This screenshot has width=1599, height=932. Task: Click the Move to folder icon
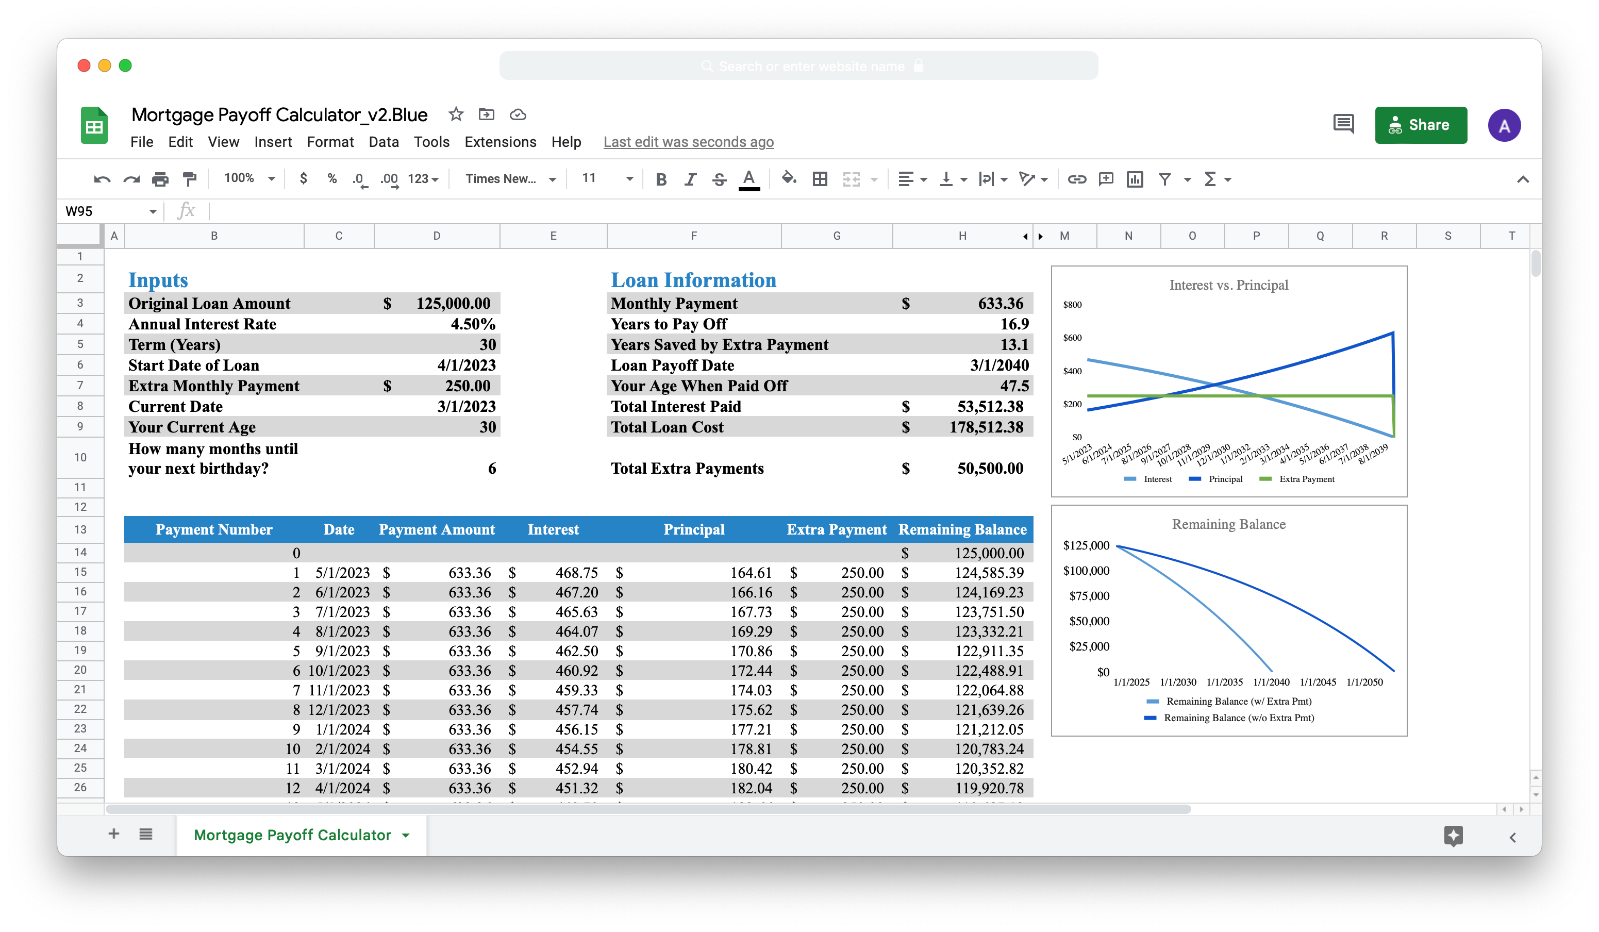(x=487, y=114)
